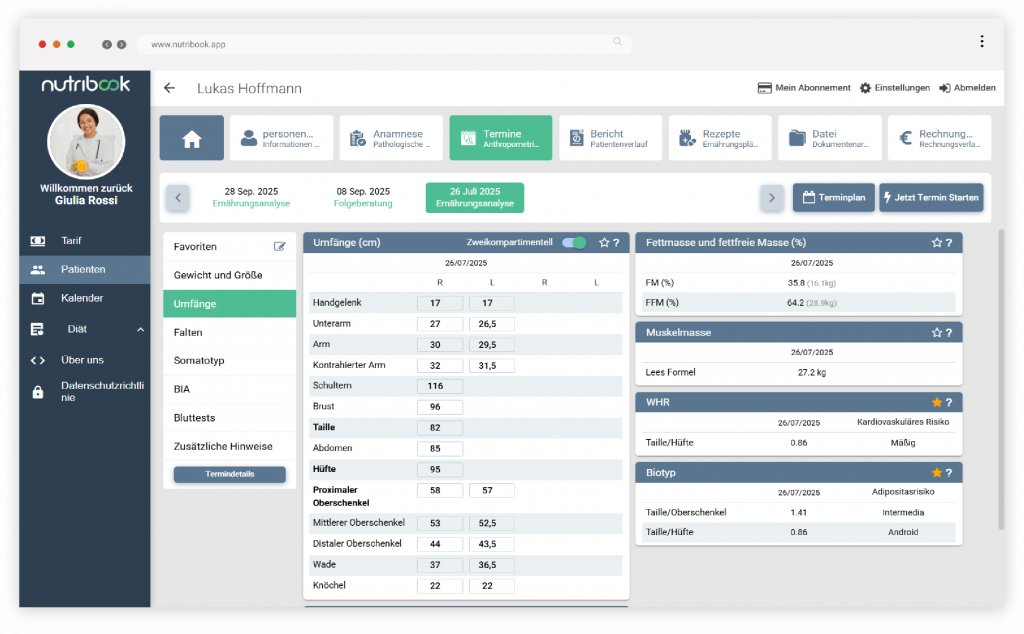Image resolution: width=1024 pixels, height=634 pixels.
Task: Click the browser three-dot menu icon
Action: 982,42
